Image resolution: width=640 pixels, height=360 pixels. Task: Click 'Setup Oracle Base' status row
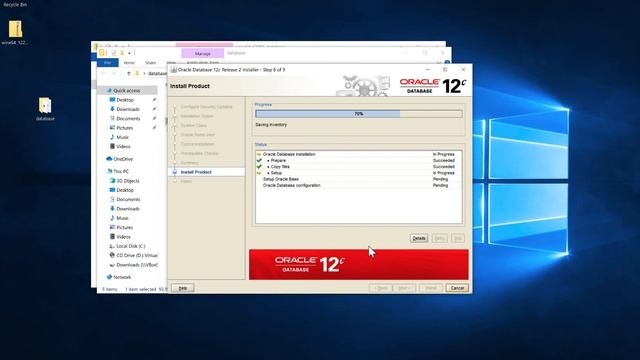click(358, 179)
